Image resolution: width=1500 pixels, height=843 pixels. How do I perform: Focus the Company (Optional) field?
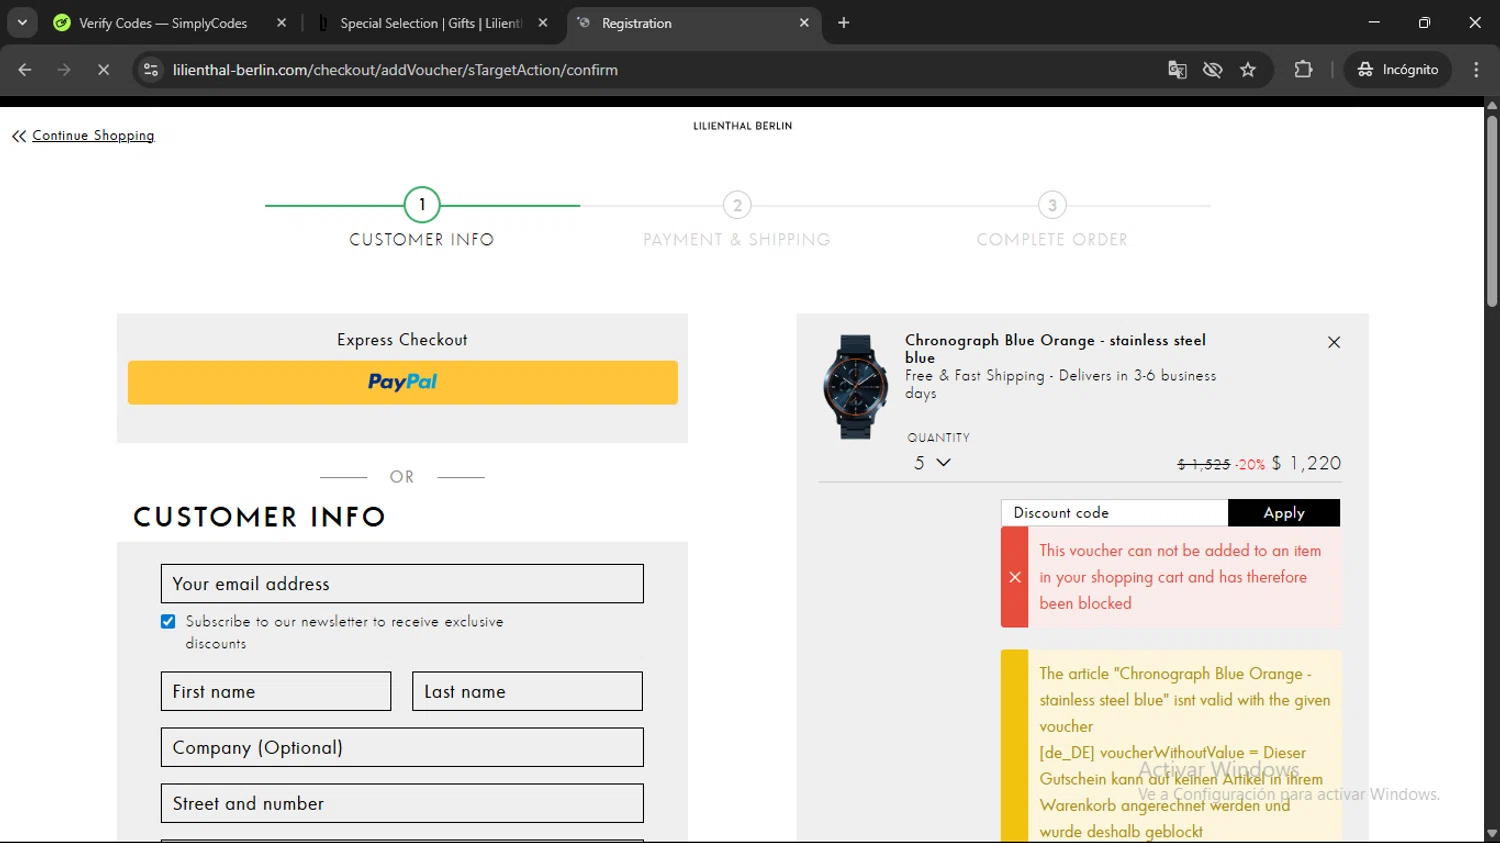pos(402,747)
